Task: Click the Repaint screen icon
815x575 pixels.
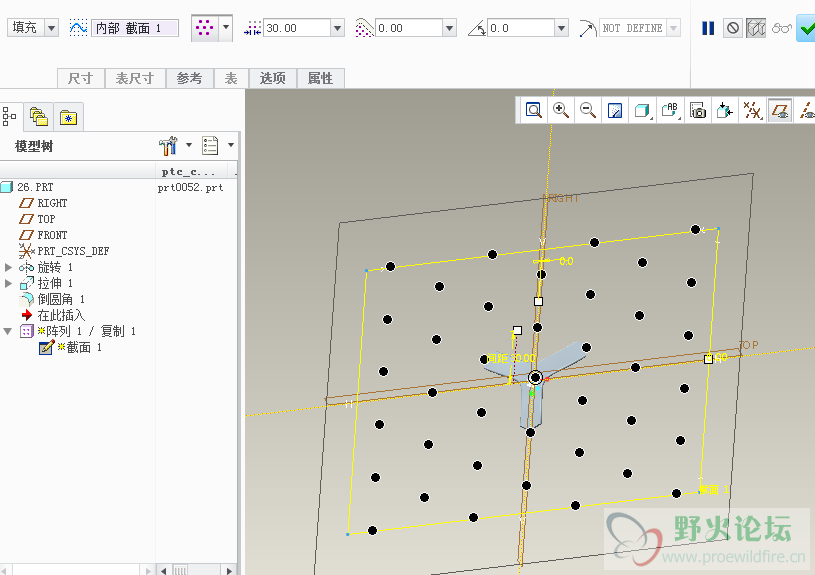Action: click(x=615, y=111)
